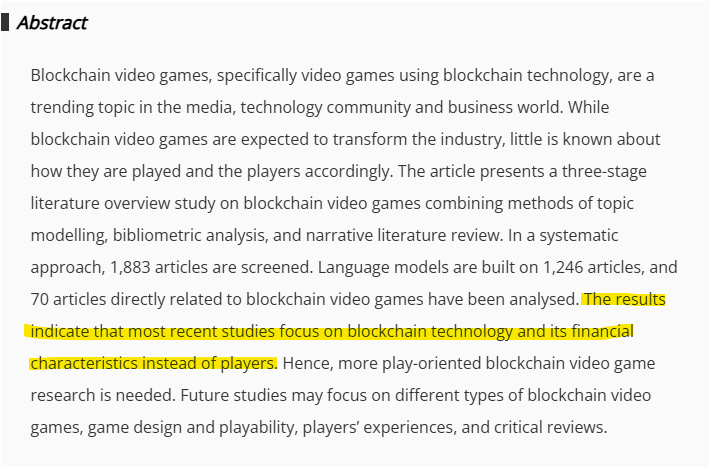Click the Abstract section heading
The width and height of the screenshot is (709, 467).
click(52, 22)
